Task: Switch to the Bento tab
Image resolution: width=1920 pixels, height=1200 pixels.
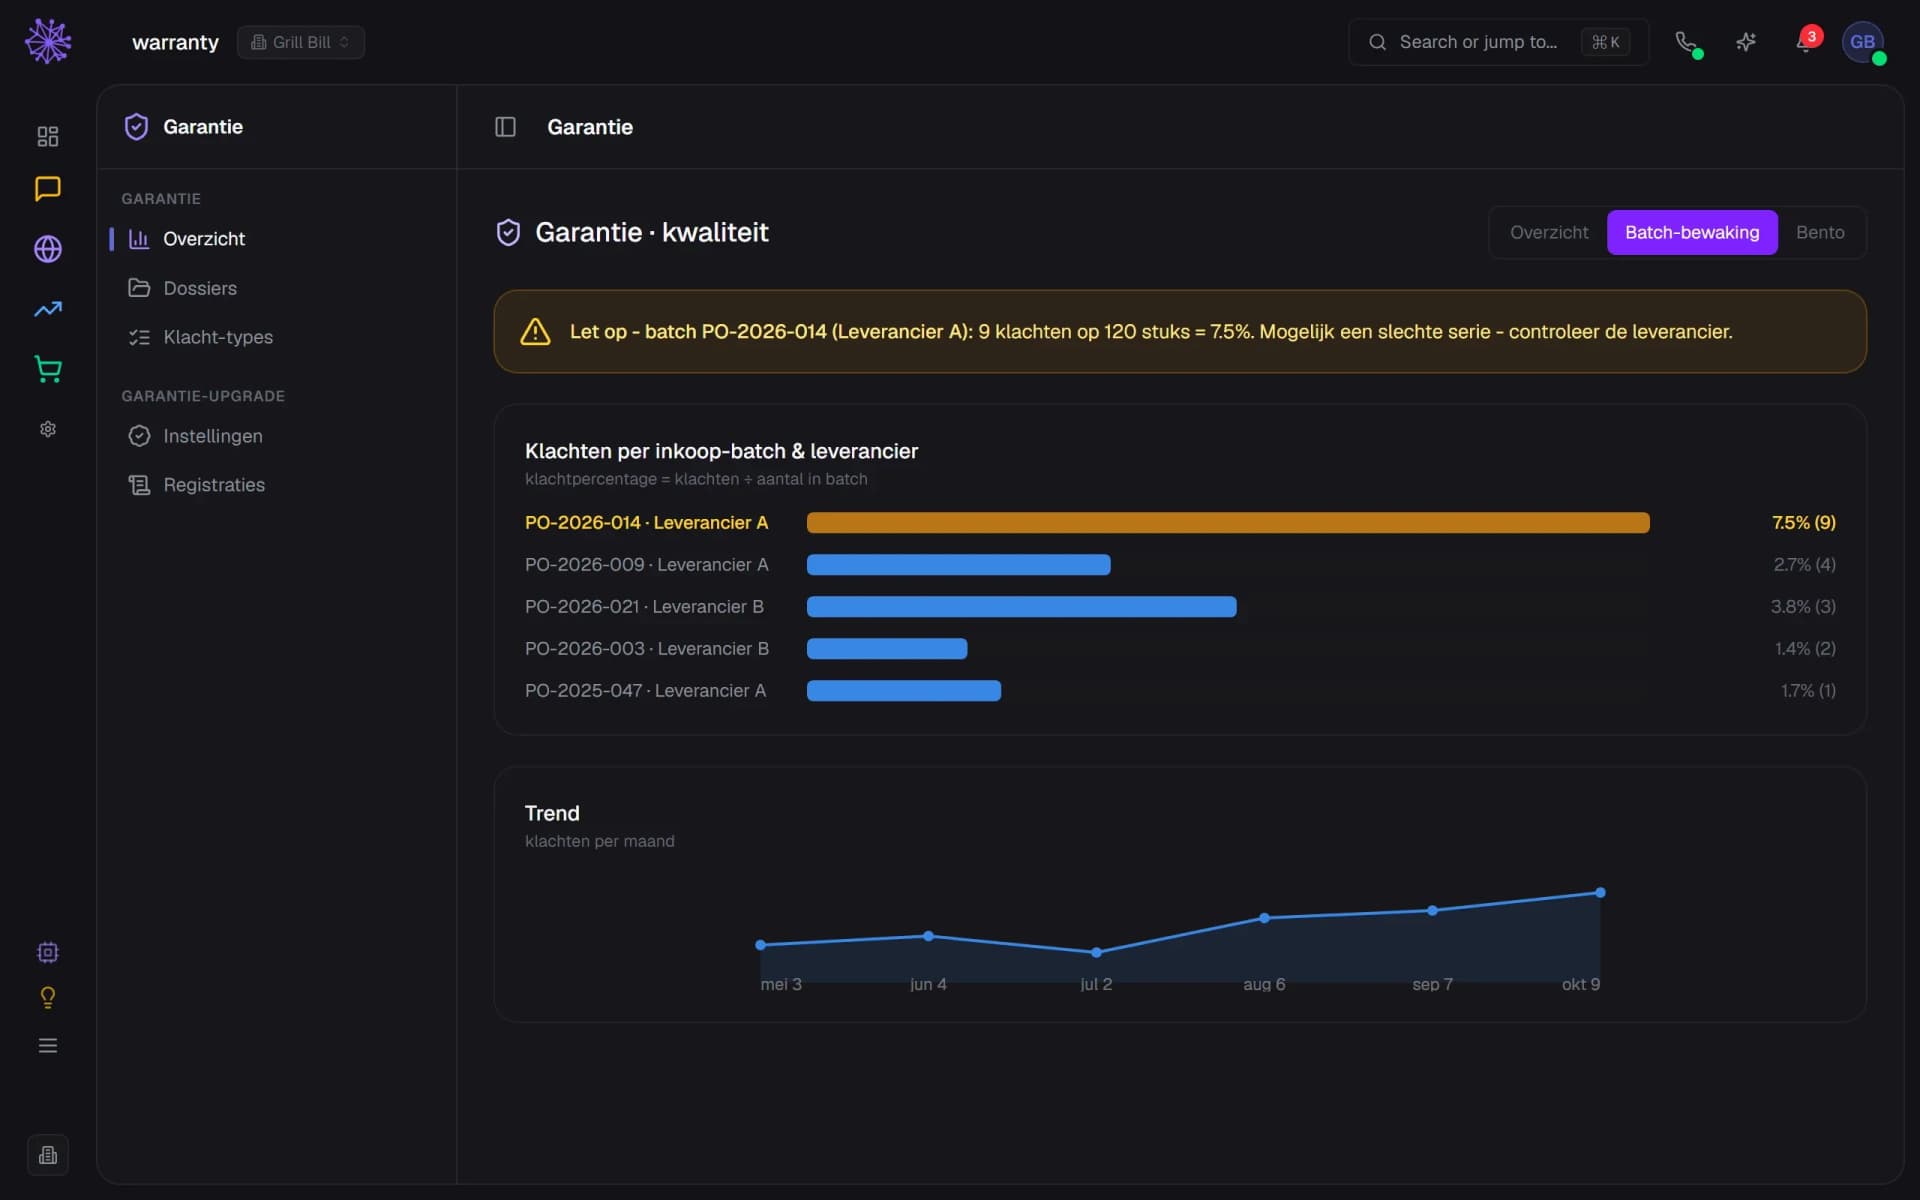Action: [x=1820, y=232]
